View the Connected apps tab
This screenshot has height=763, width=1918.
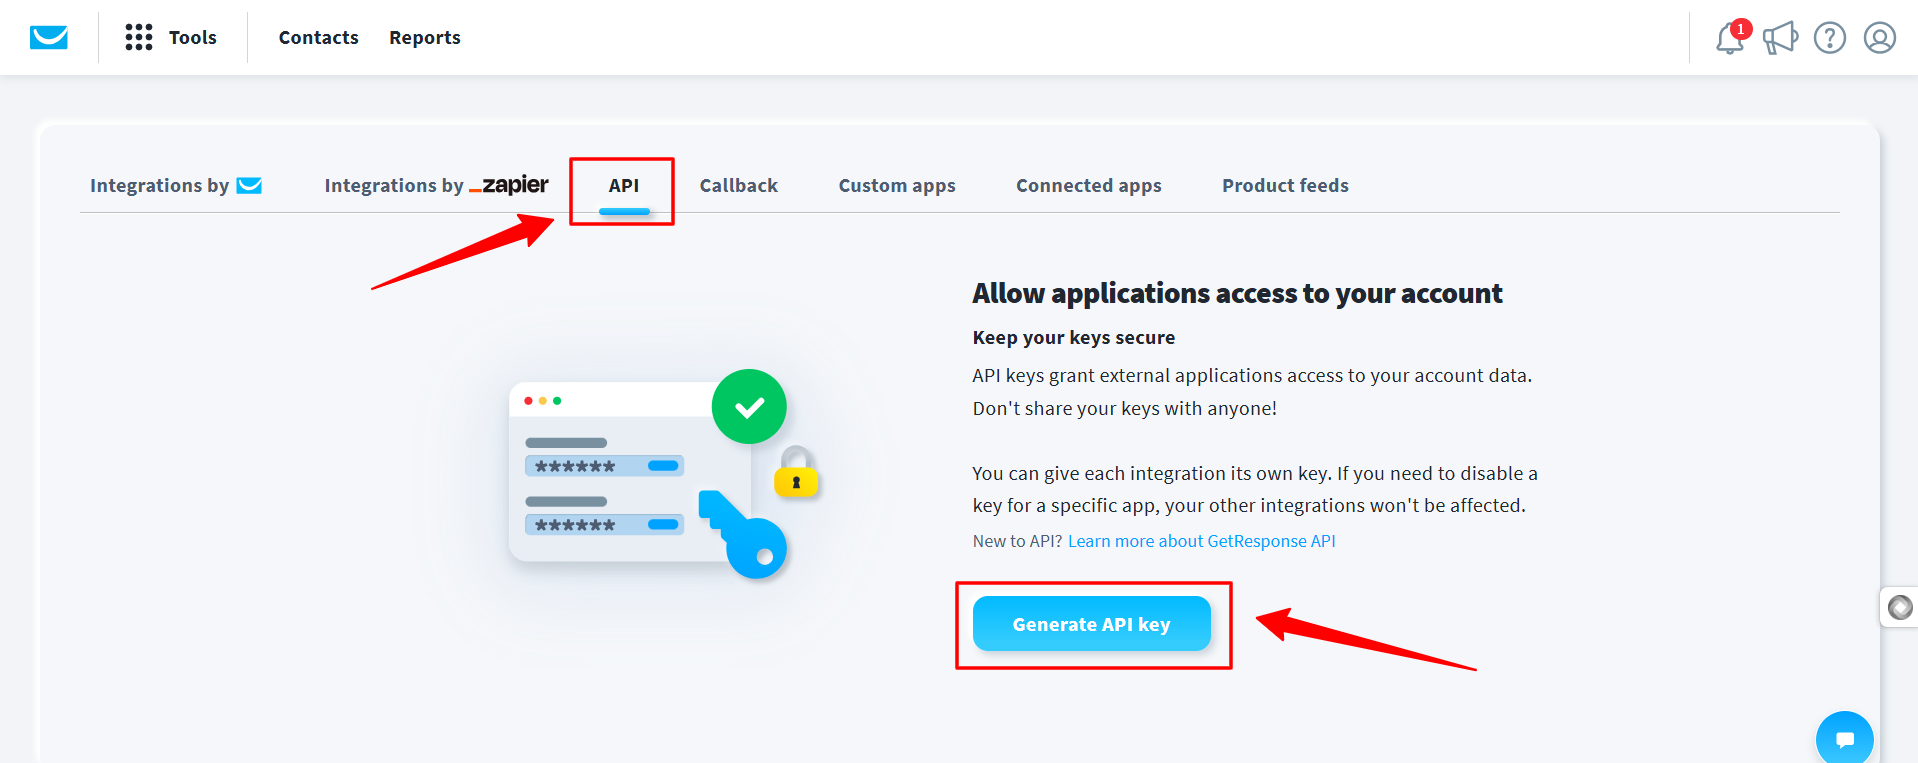[1088, 185]
